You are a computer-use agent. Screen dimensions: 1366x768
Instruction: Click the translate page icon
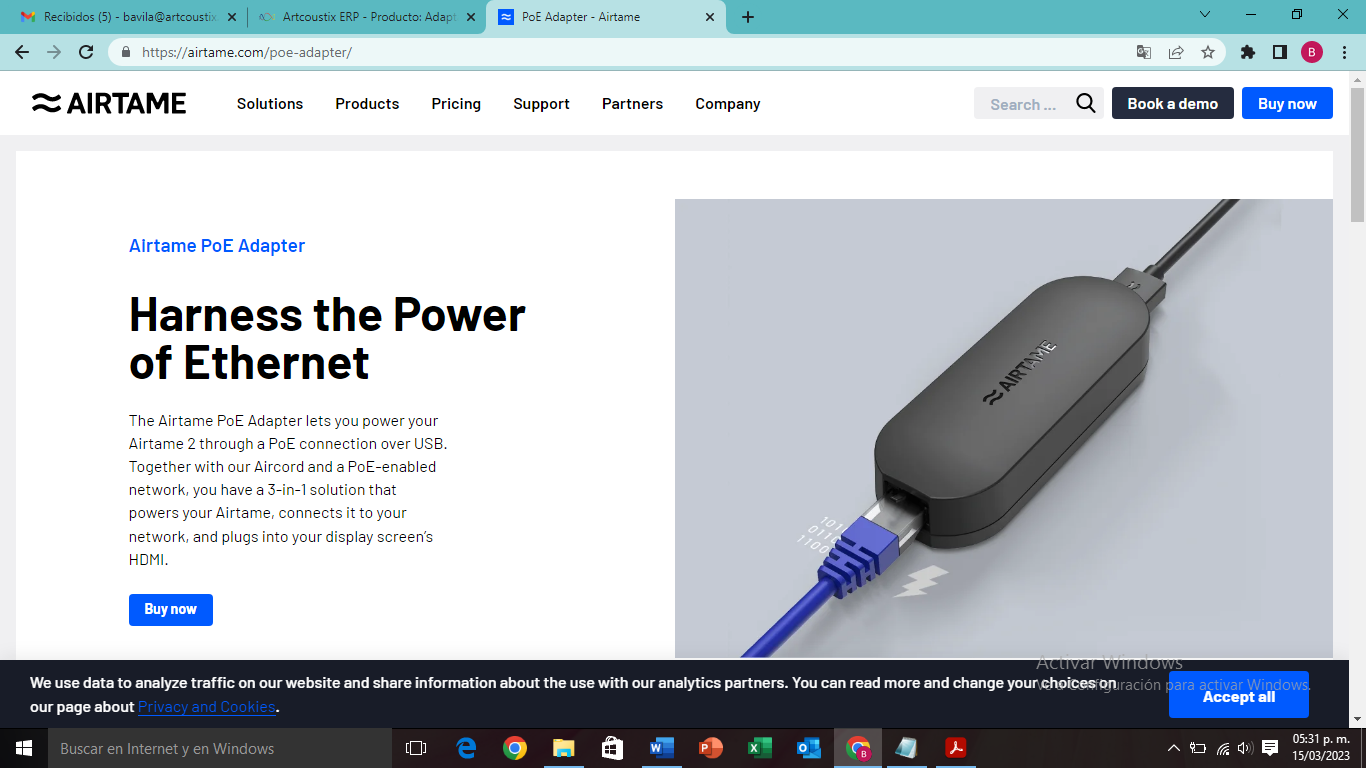click(x=1143, y=52)
